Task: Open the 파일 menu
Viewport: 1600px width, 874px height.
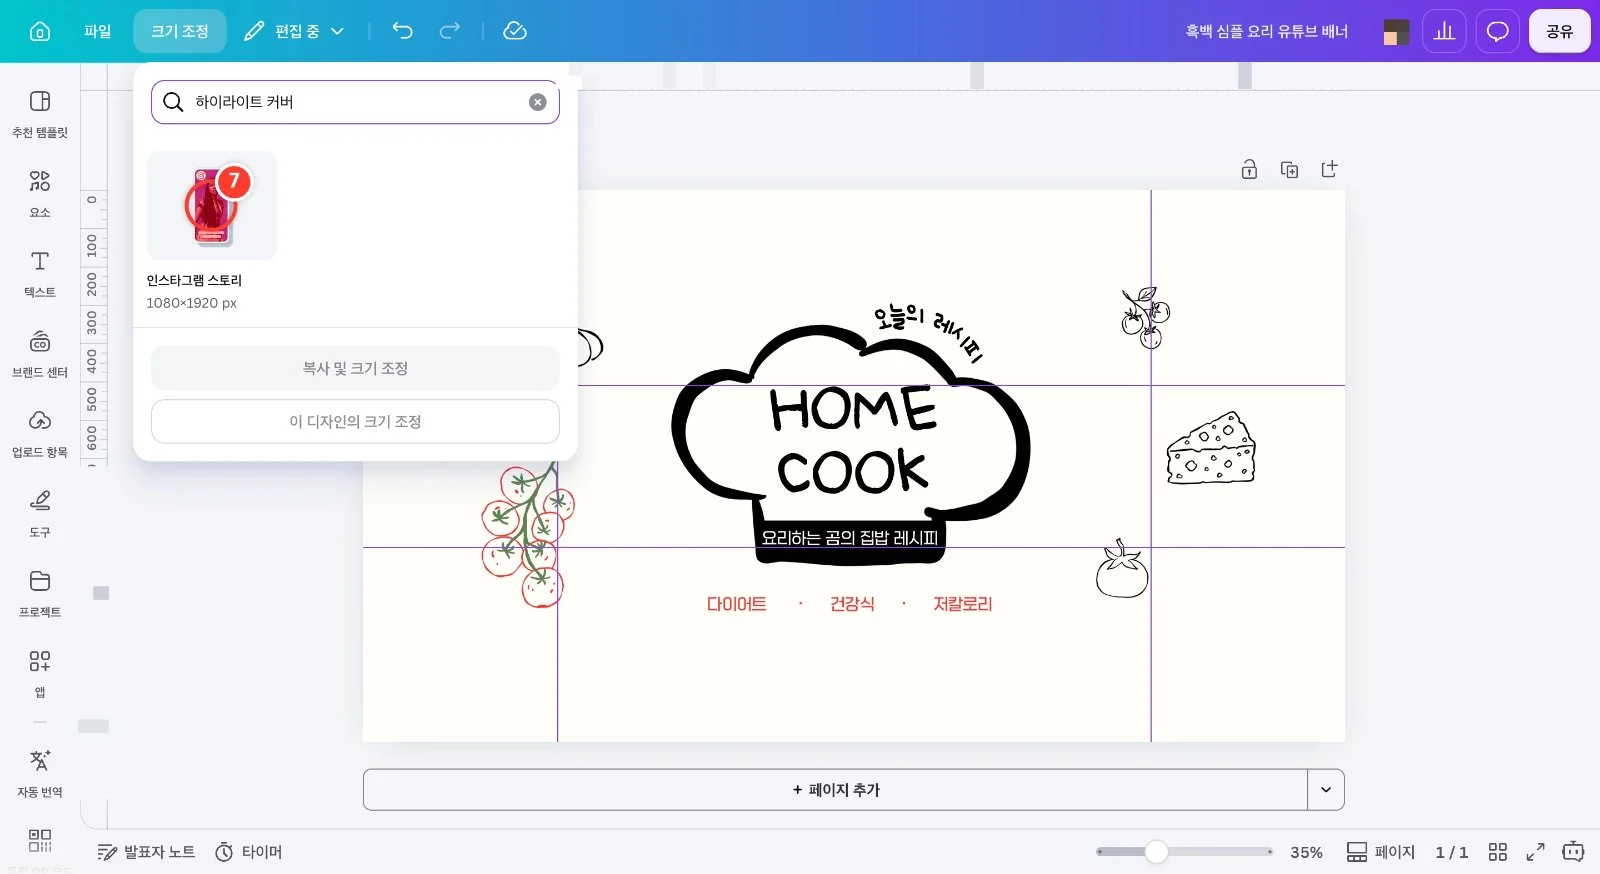Action: (x=98, y=31)
